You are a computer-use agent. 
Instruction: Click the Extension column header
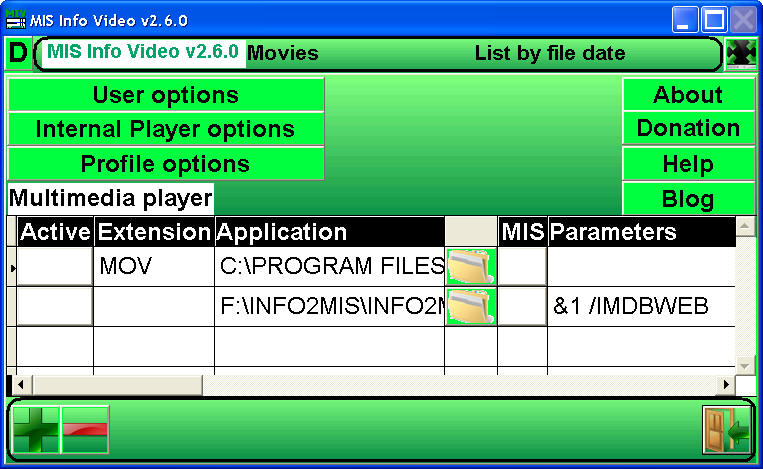pyautogui.click(x=154, y=232)
